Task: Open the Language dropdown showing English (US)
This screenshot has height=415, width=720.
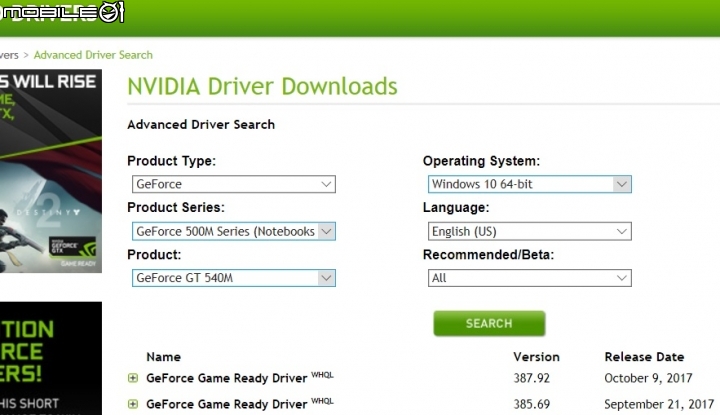Action: tap(529, 231)
